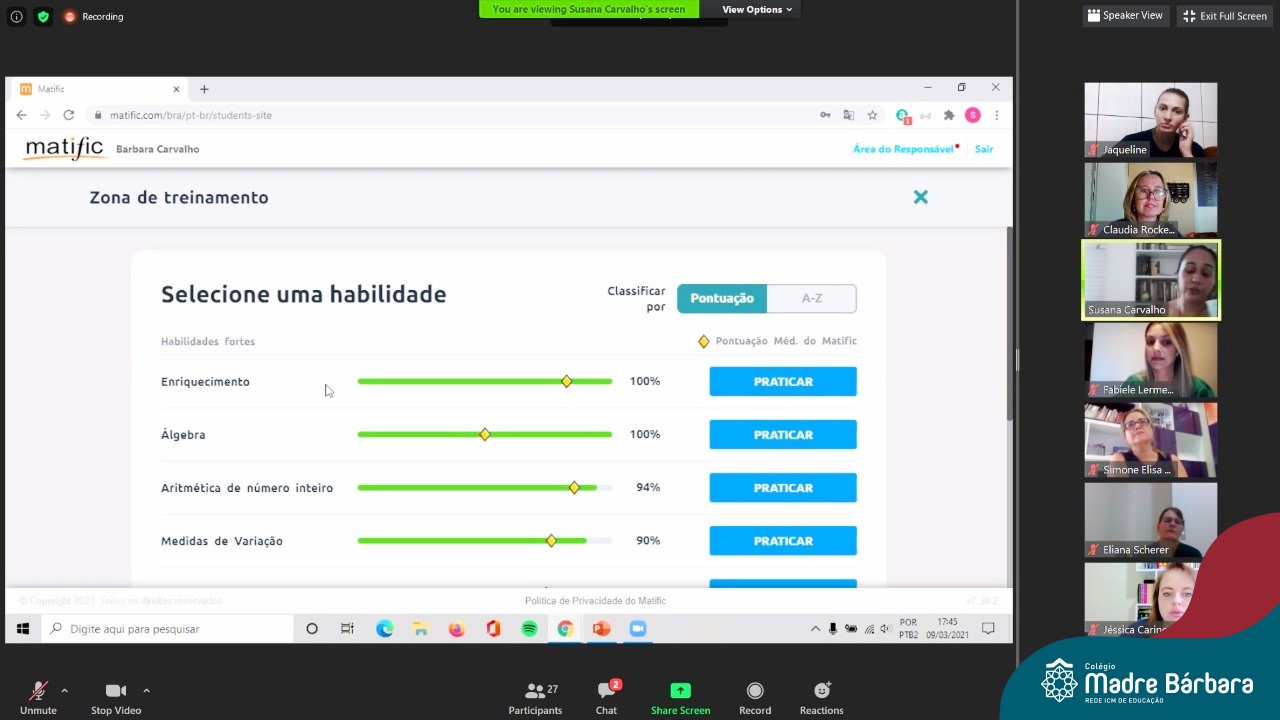Click the green Share Screen icon
This screenshot has height=720, width=1280.
(x=680, y=691)
